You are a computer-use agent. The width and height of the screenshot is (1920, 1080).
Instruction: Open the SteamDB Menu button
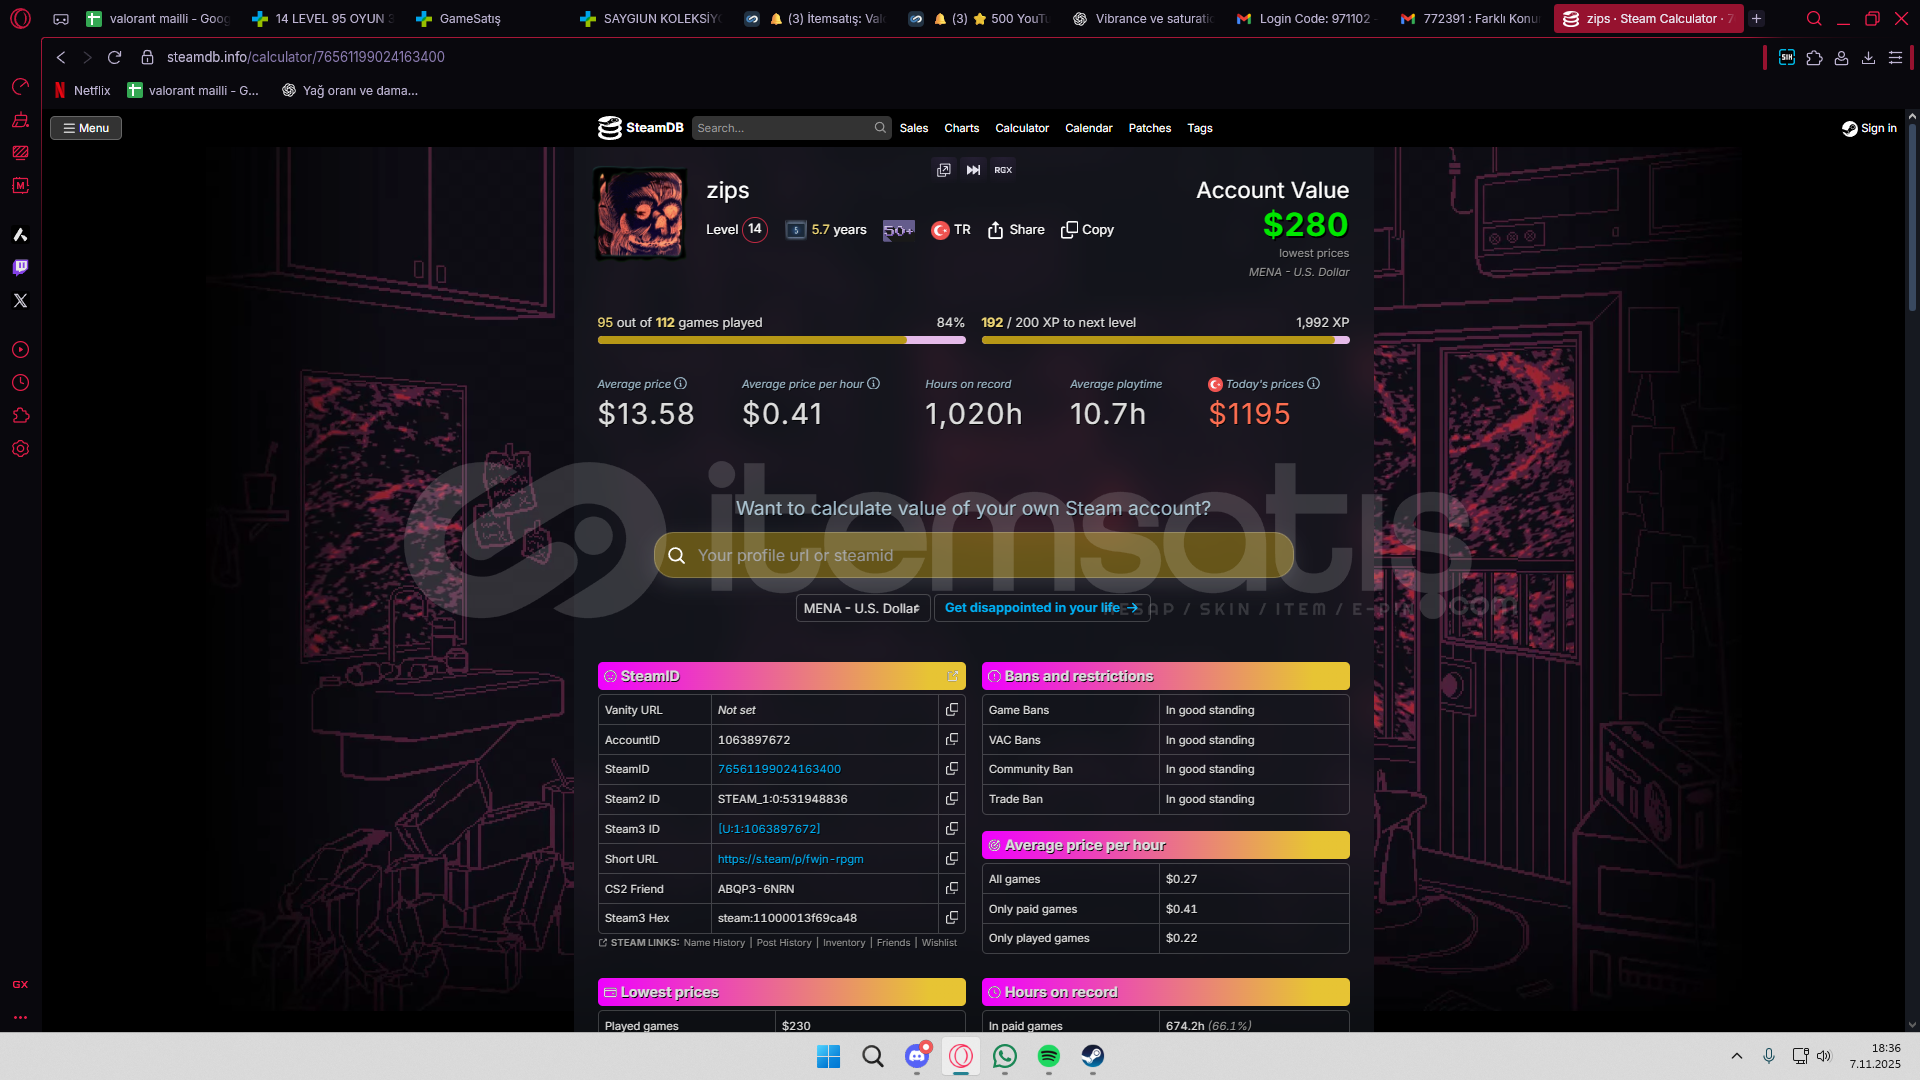86,128
